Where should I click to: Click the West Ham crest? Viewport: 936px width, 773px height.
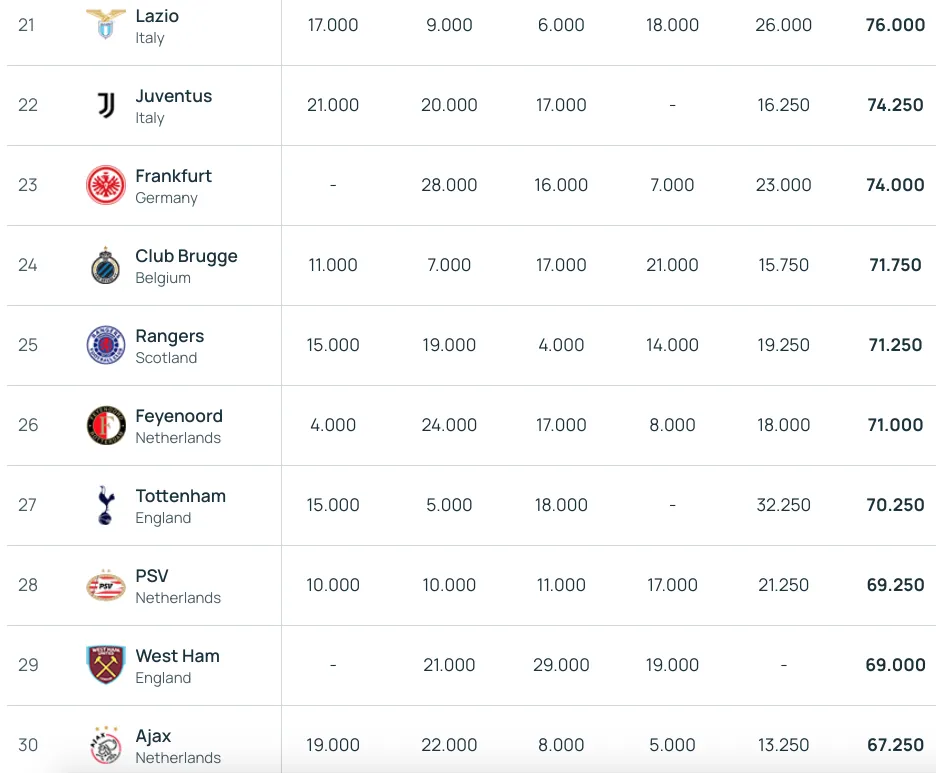click(x=106, y=665)
